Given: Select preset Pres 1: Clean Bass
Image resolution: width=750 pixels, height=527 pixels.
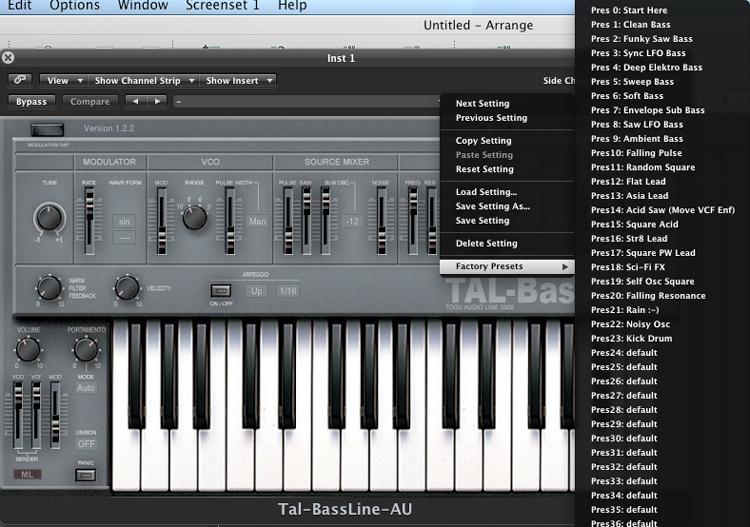Looking at the screenshot, I should 630,24.
